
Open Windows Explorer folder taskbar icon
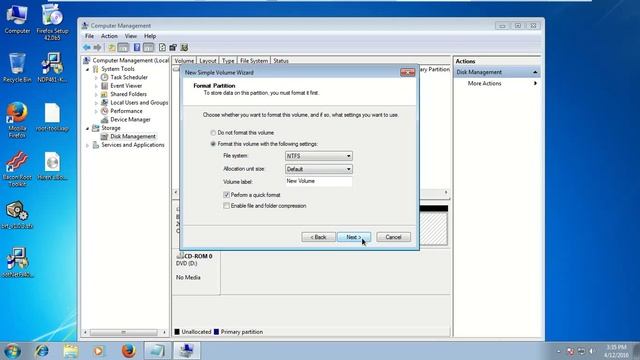coord(71,351)
